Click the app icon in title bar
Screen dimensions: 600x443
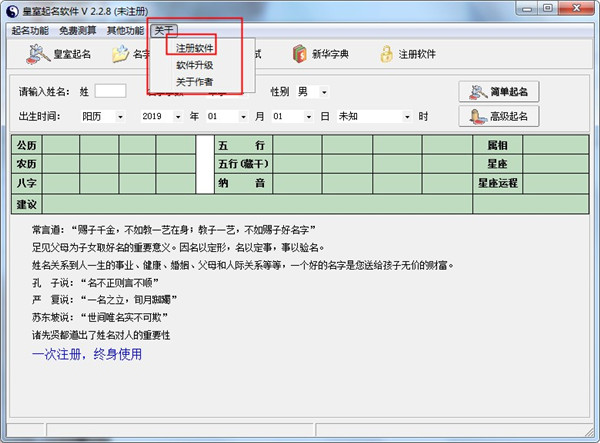(11, 11)
